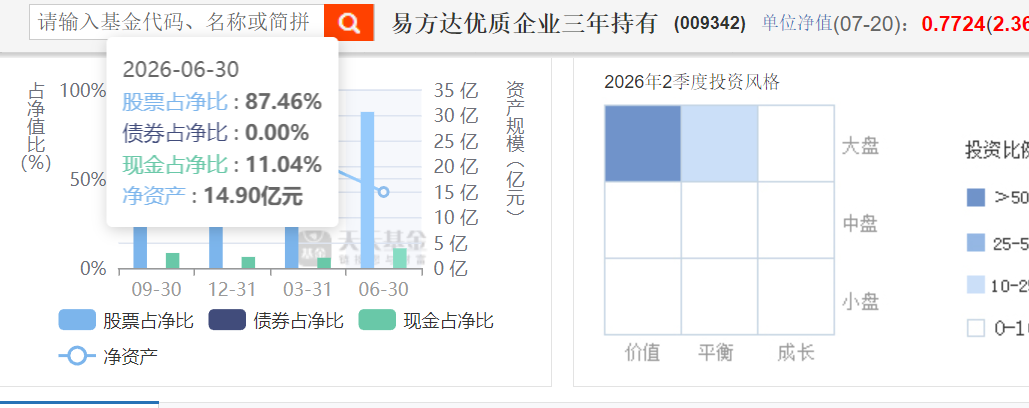The width and height of the screenshot is (1029, 408).
Task: Click the >50 investment ratio legend swatch
Action: pyautogui.click(x=976, y=197)
